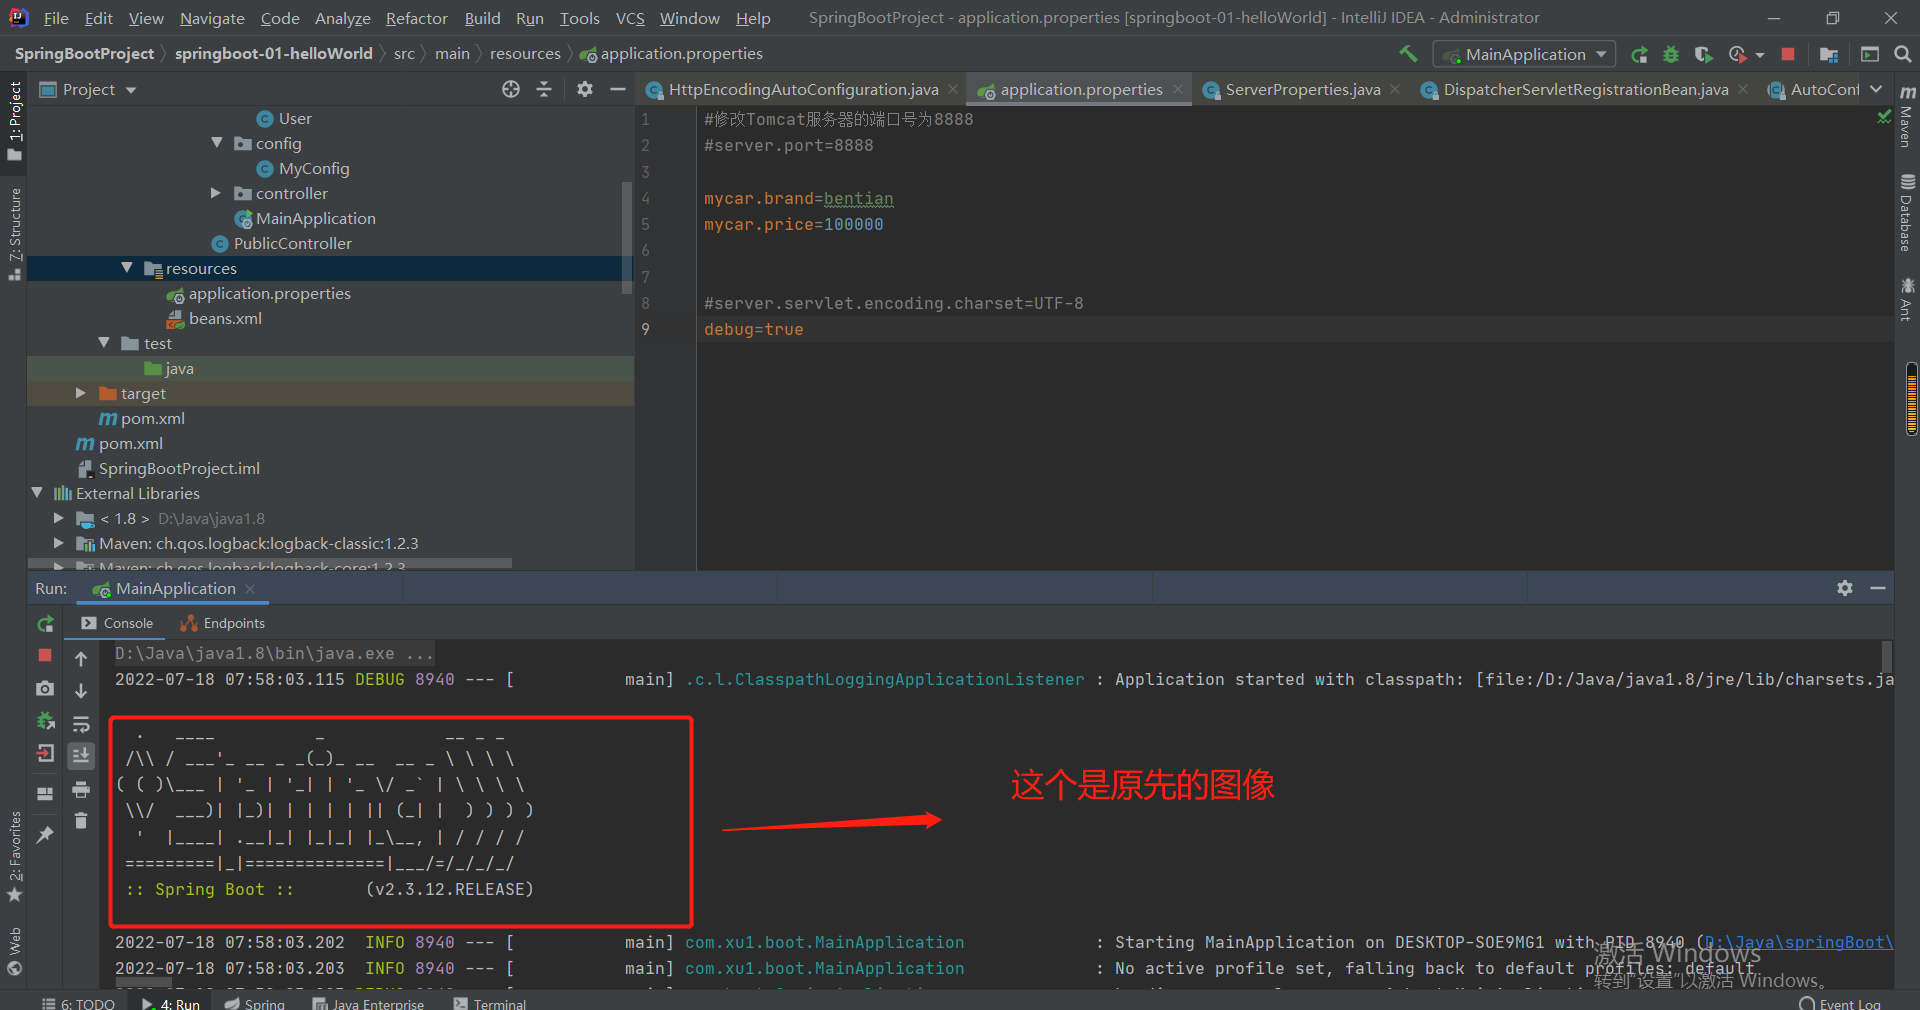
Task: Hide the Project tool window
Action: [618, 89]
